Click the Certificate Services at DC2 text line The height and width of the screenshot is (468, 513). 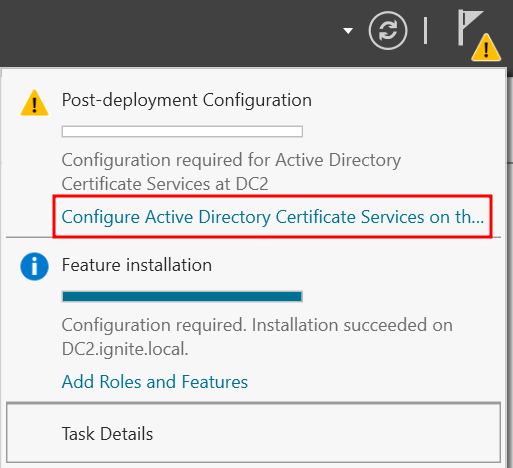pyautogui.click(x=165, y=184)
